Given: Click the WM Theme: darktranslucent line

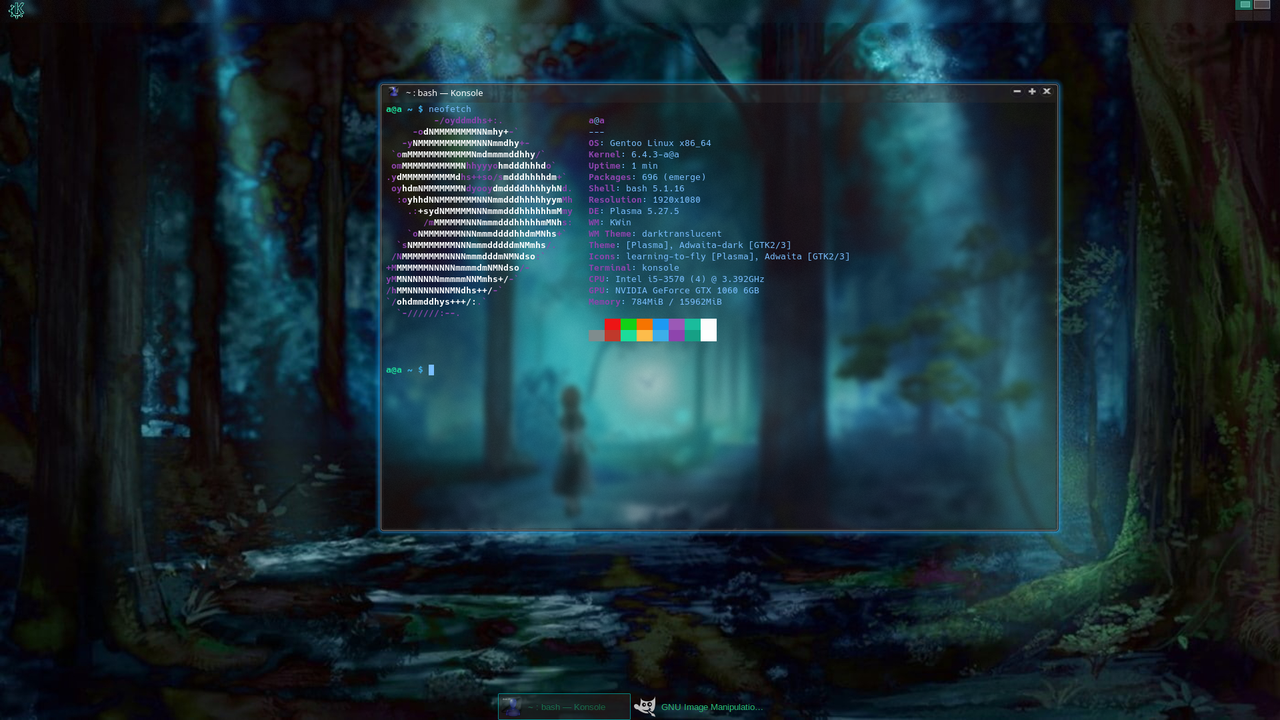Looking at the screenshot, I should pos(655,234).
